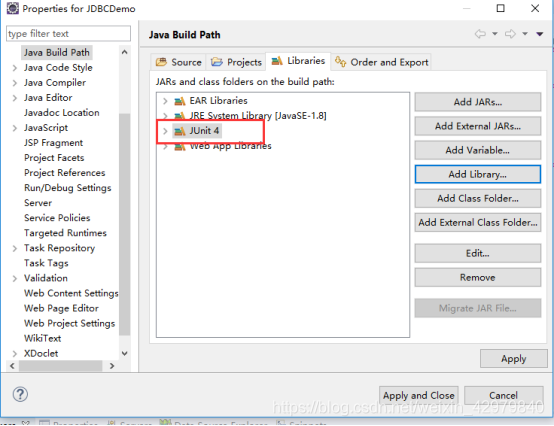Expand the JUnit 4 node
Screen dimensions: 554x426
click(x=165, y=131)
